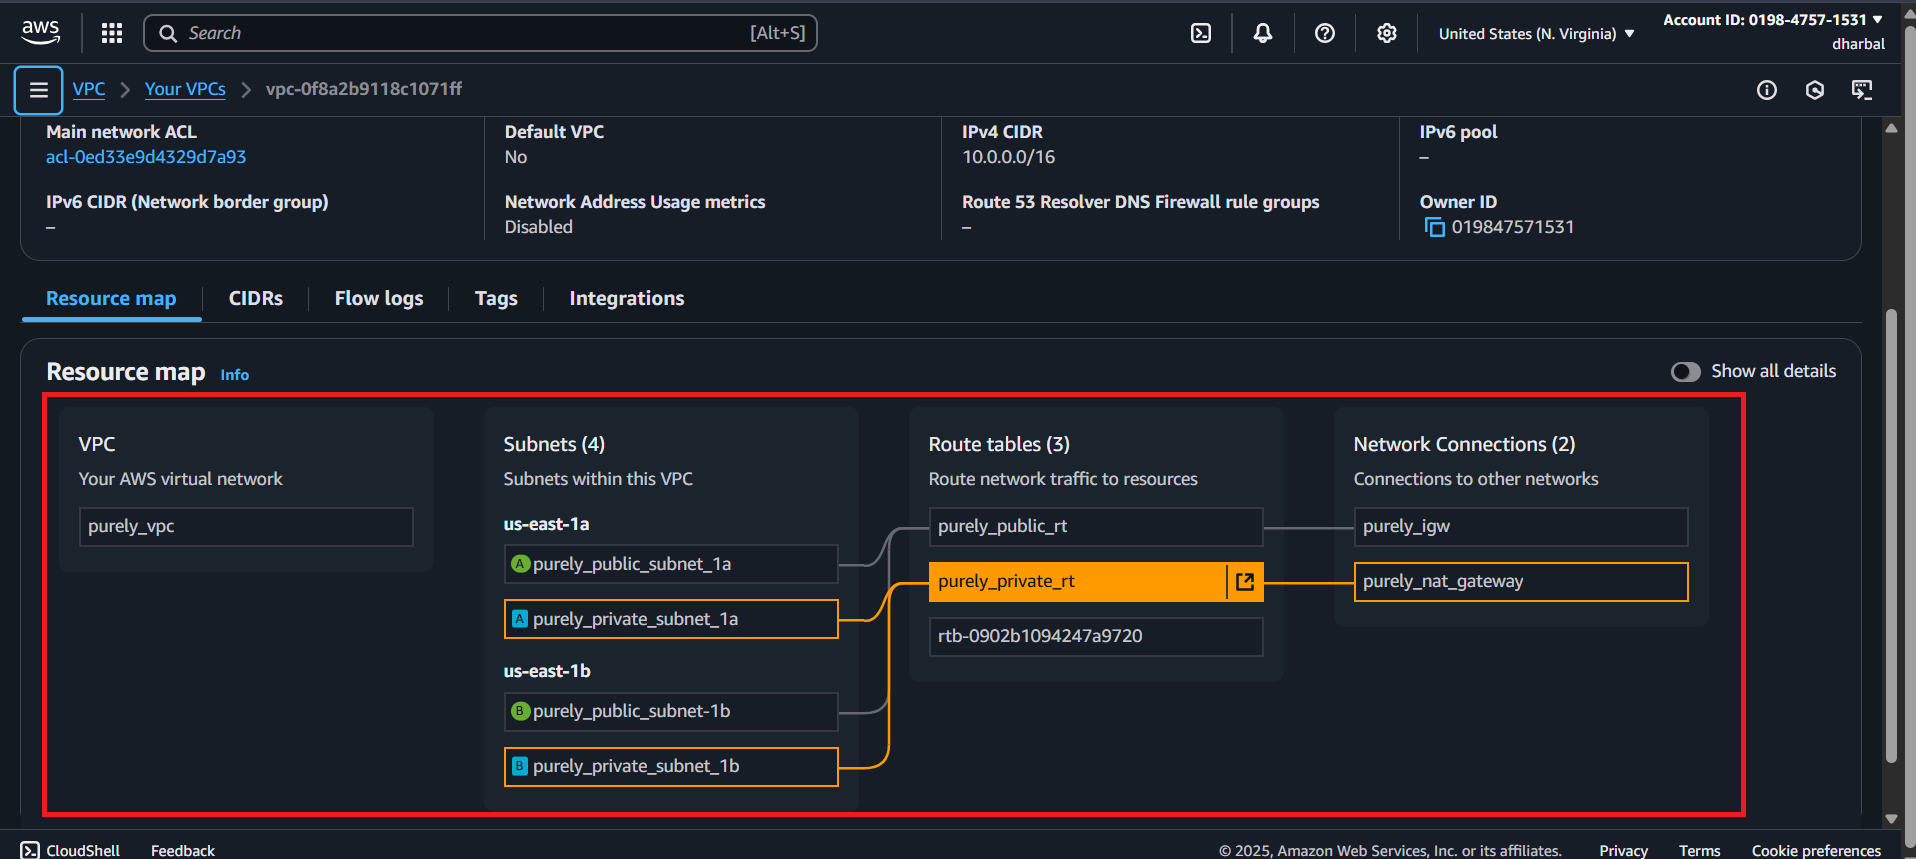
Task: Open the settings gear icon
Action: point(1387,33)
